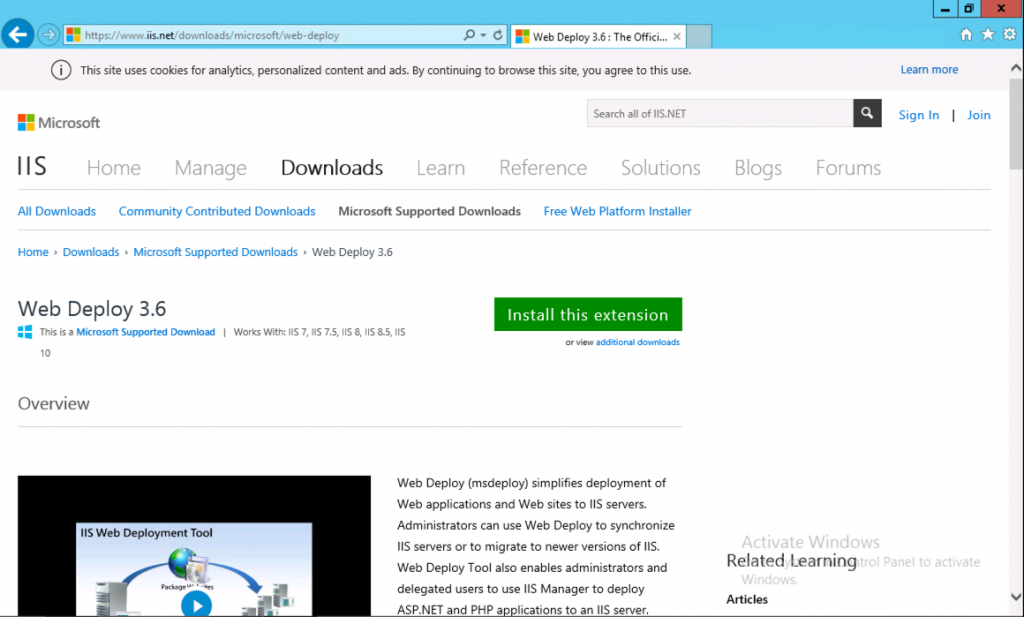1024x617 pixels.
Task: Click the forward navigation arrow
Action: coord(47,33)
